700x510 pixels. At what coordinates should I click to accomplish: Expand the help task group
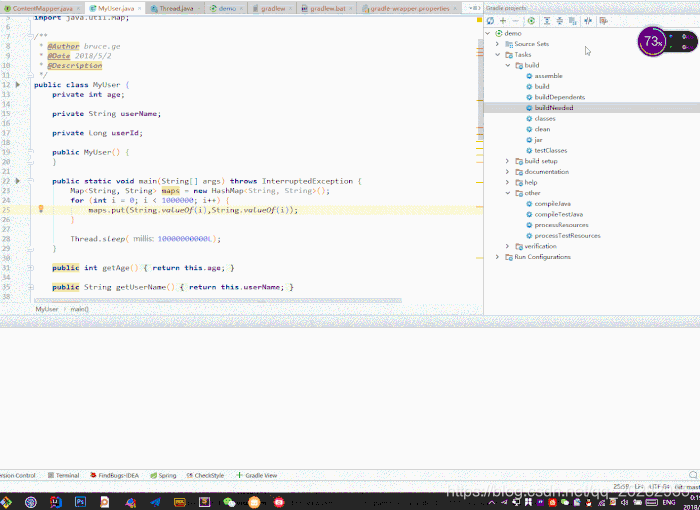(508, 182)
